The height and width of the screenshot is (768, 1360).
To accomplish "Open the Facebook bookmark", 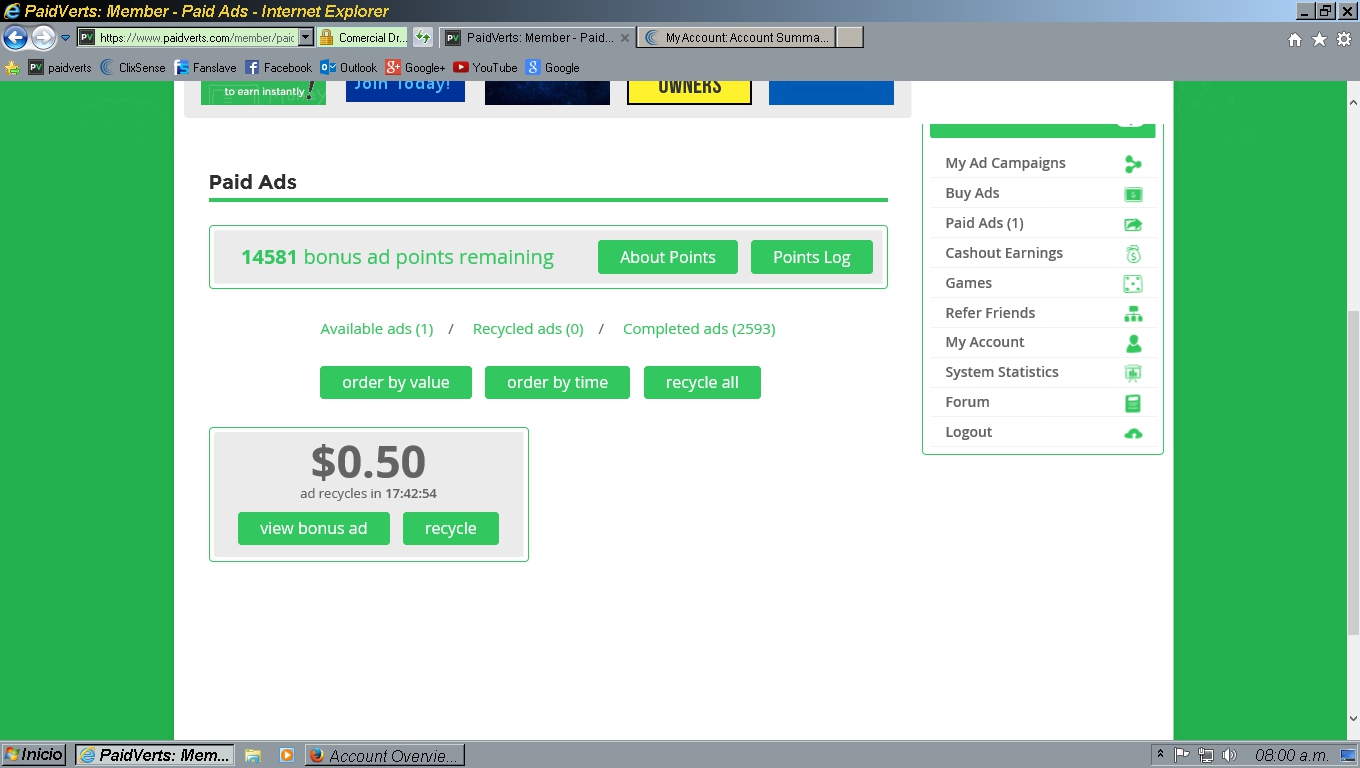I will [278, 68].
